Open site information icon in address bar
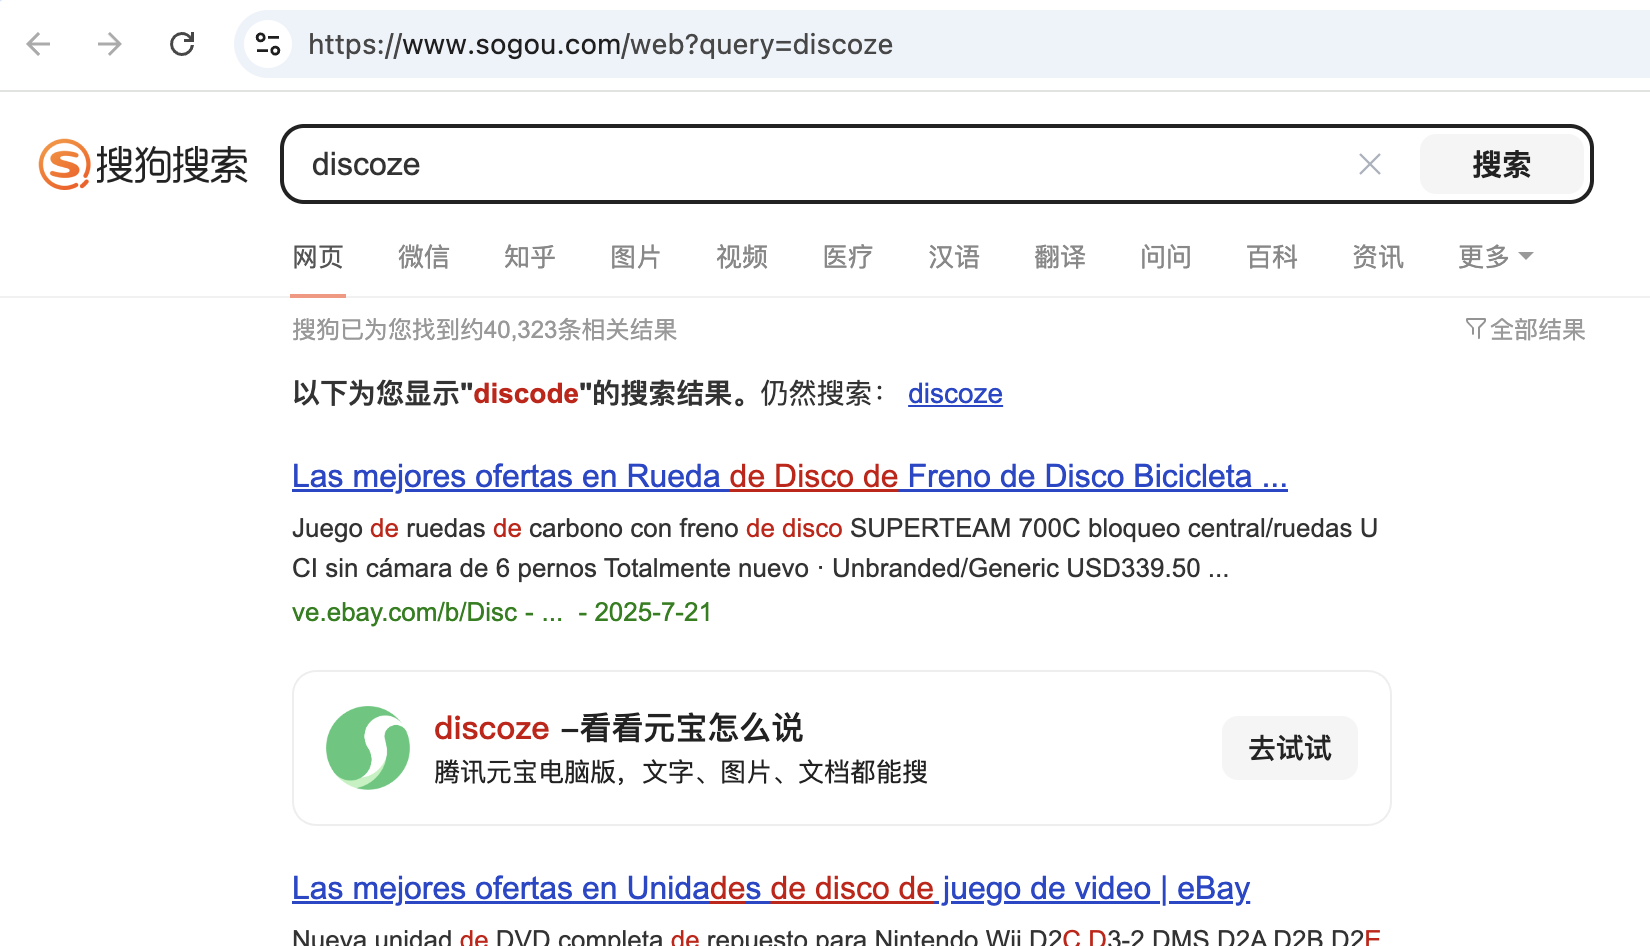Viewport: 1650px width, 946px height. pos(268,44)
